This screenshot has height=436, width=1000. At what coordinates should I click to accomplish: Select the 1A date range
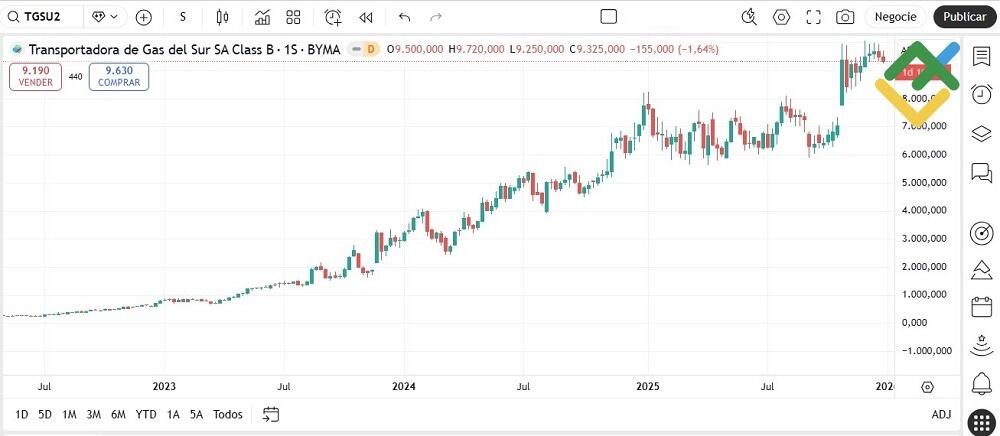(173, 414)
